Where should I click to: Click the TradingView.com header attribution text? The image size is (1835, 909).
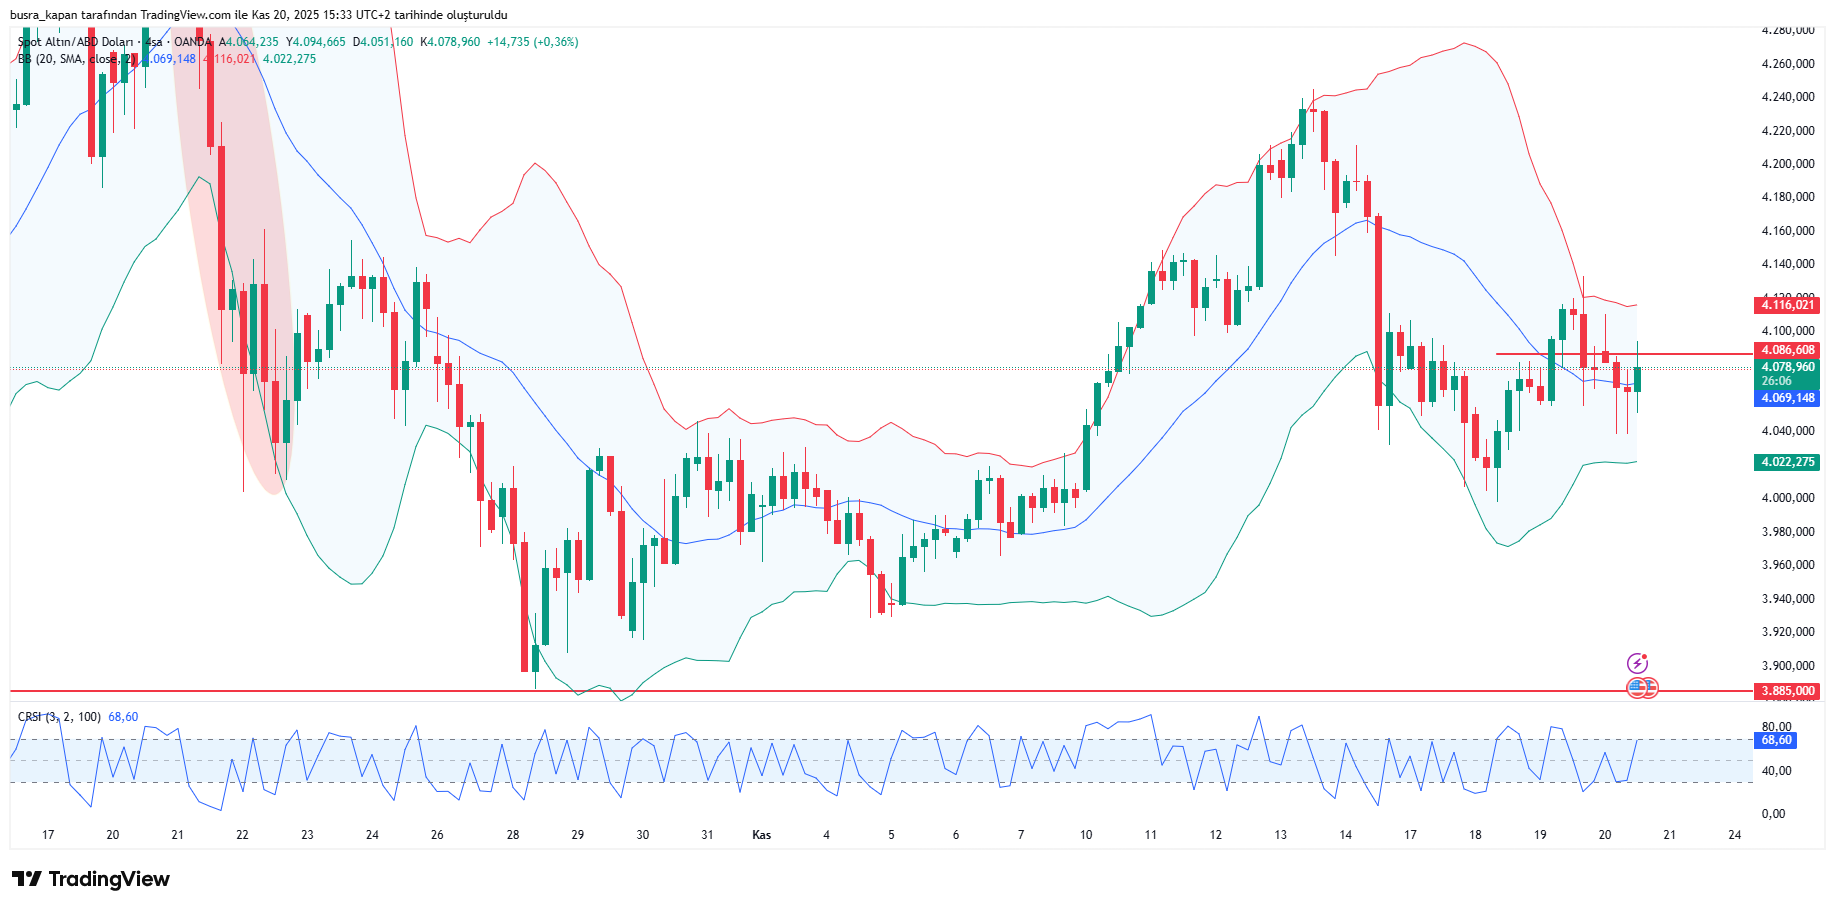click(x=187, y=15)
